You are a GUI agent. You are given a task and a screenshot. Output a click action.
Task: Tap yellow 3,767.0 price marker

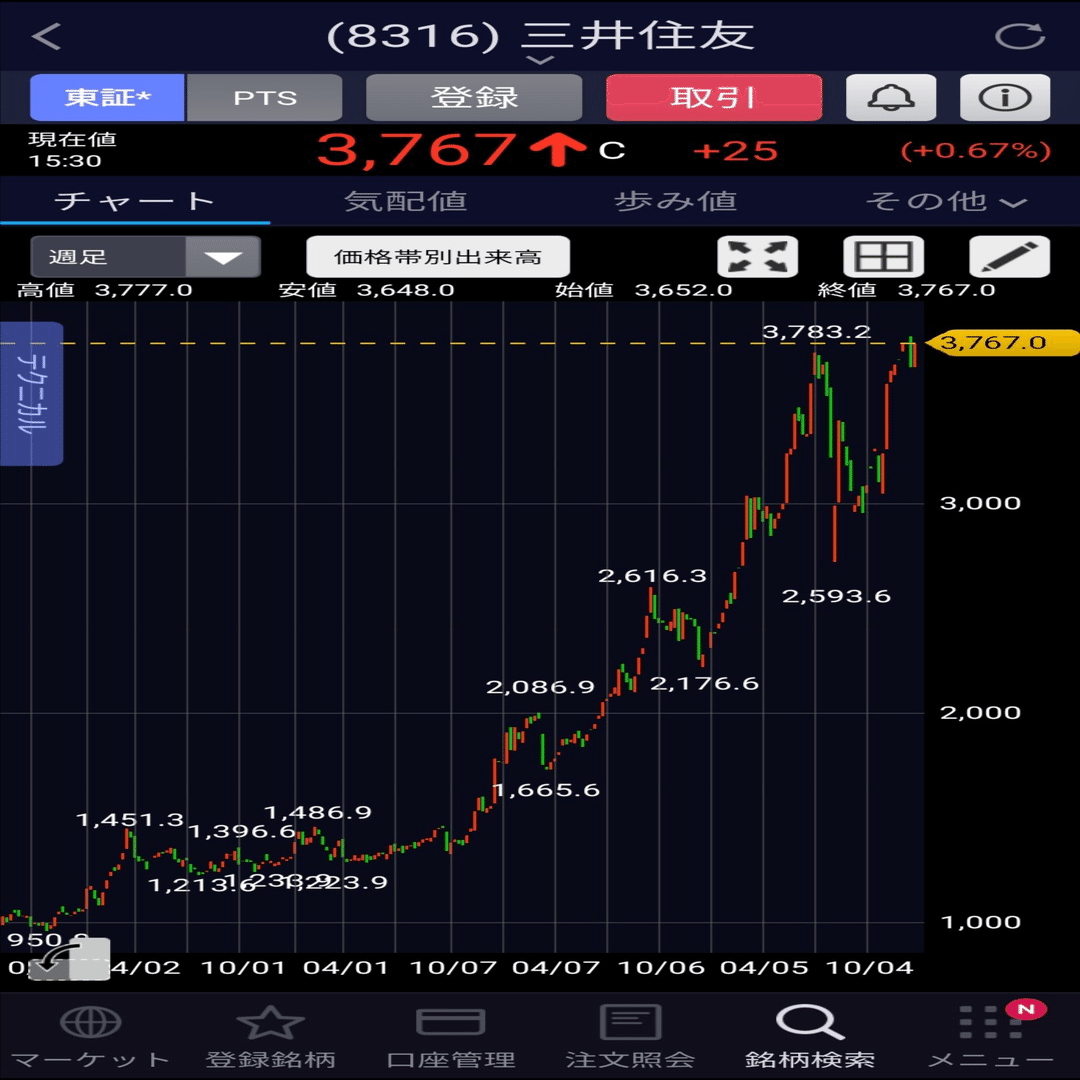point(1001,342)
